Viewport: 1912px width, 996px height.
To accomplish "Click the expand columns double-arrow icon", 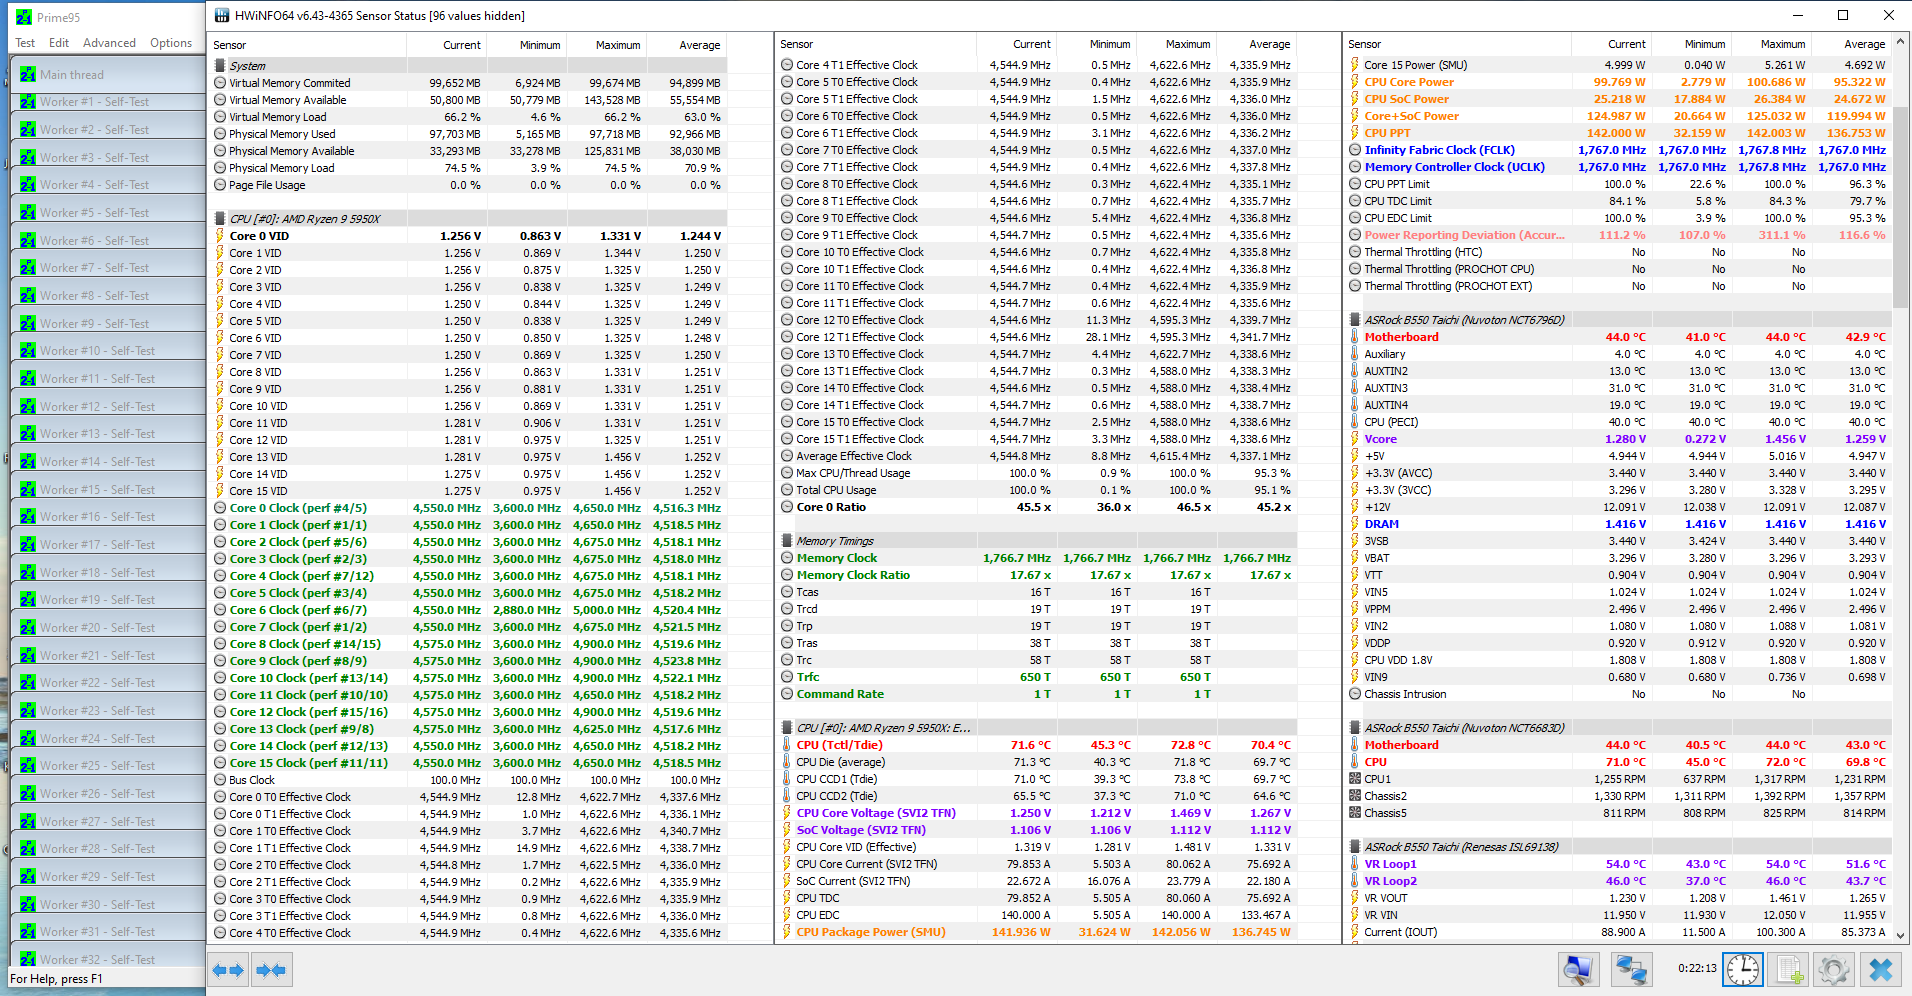I will tap(228, 970).
